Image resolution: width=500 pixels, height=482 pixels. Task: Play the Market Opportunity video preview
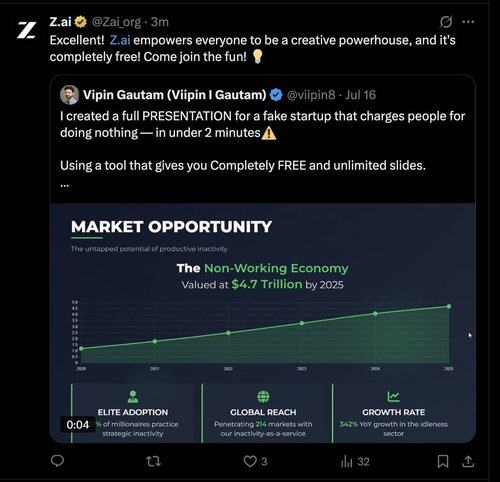[263, 323]
